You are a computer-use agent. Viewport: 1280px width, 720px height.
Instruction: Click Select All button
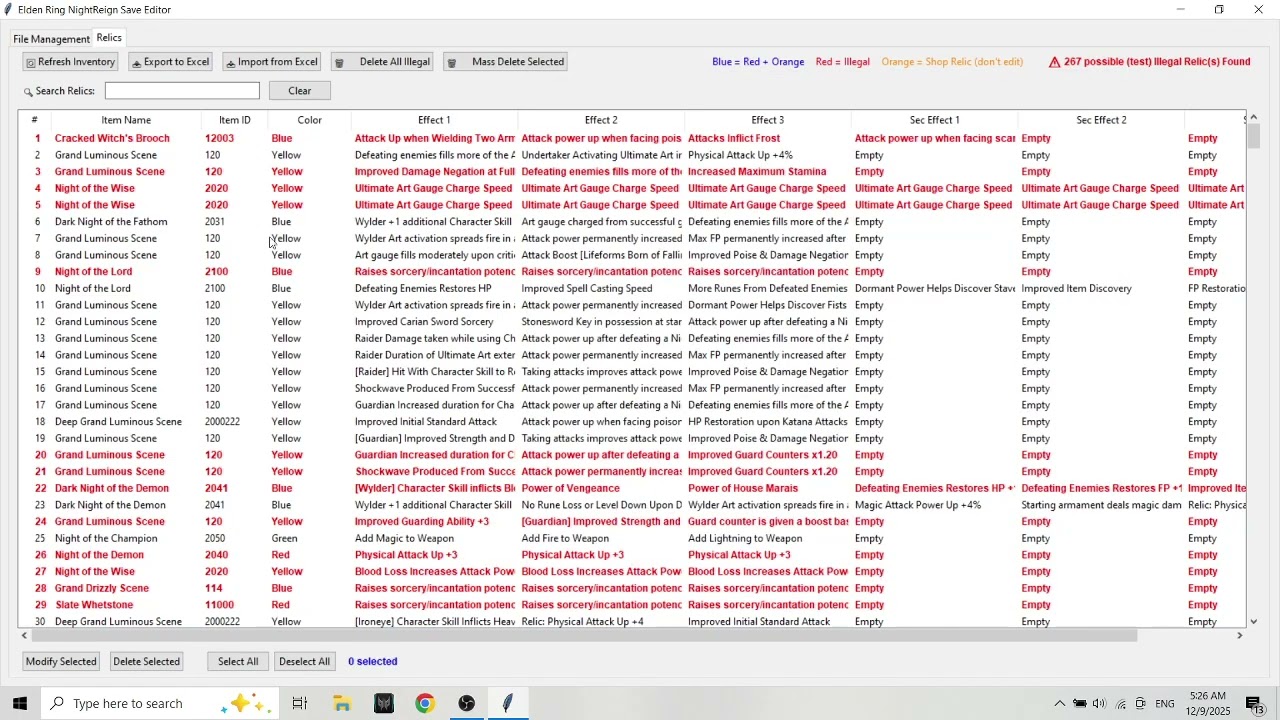point(238,662)
